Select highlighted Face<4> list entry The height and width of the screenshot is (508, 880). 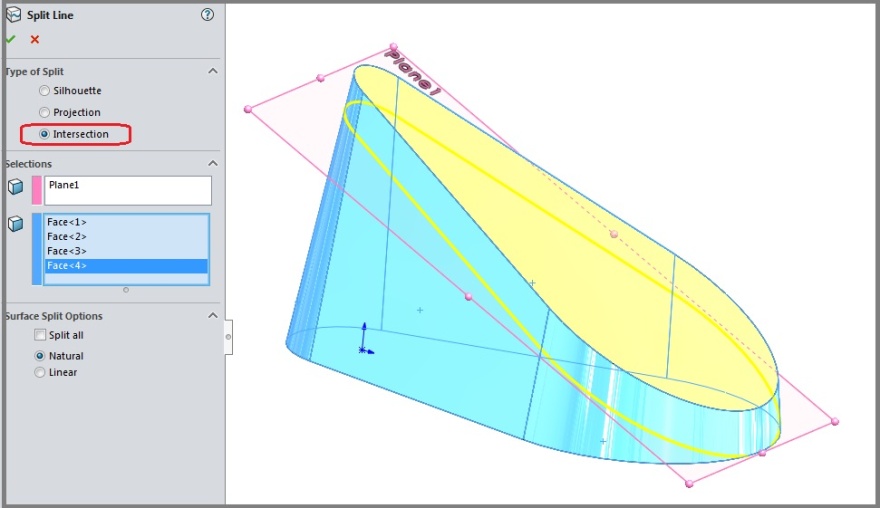click(x=126, y=266)
